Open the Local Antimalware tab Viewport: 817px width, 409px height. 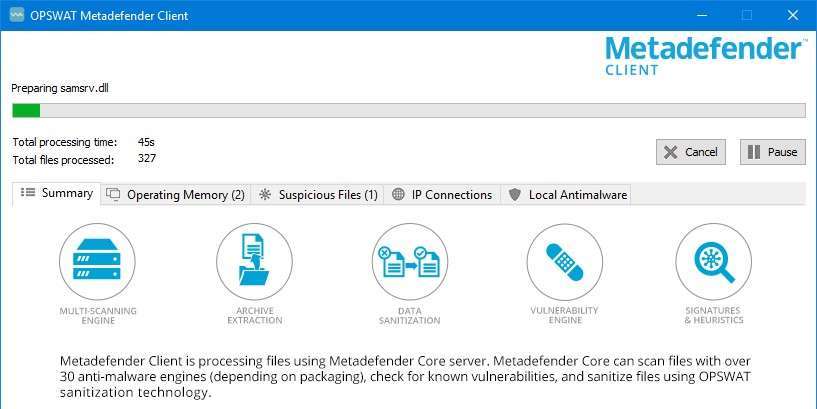click(x=566, y=195)
